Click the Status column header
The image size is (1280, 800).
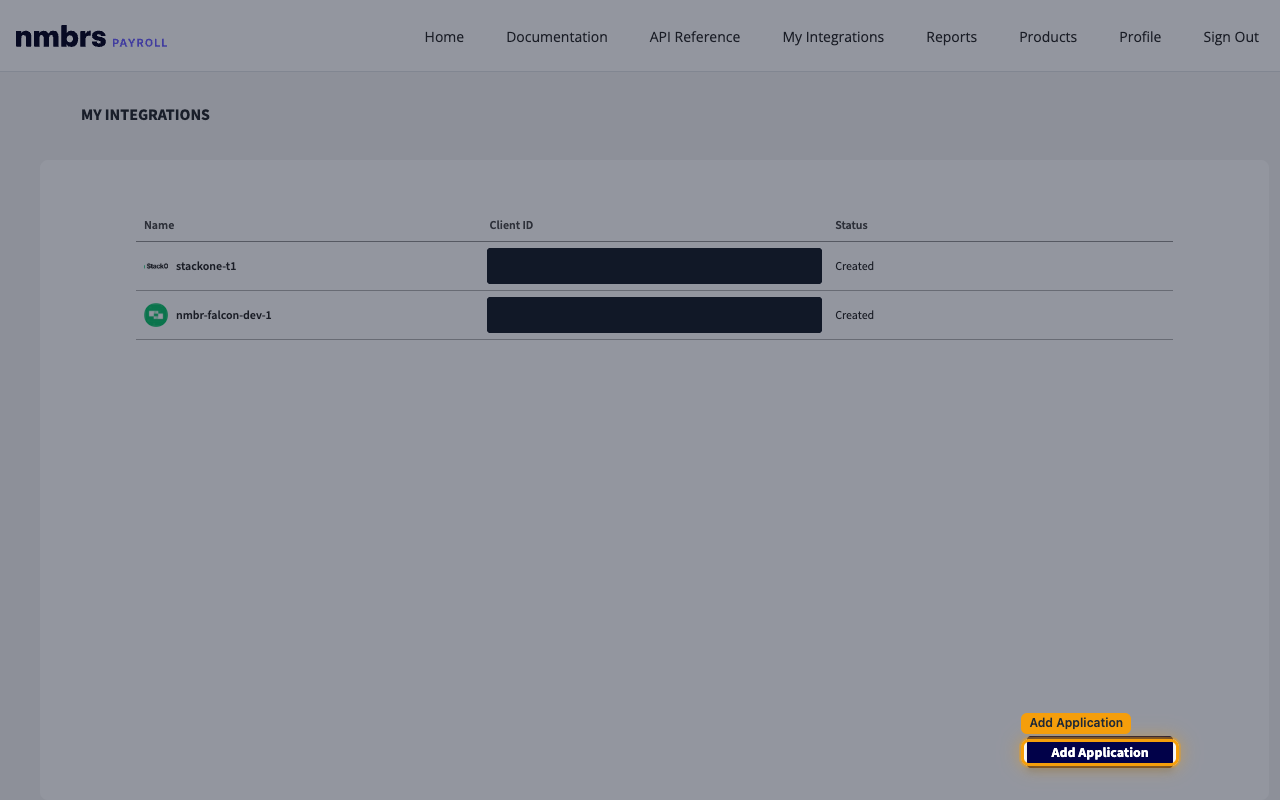[851, 225]
